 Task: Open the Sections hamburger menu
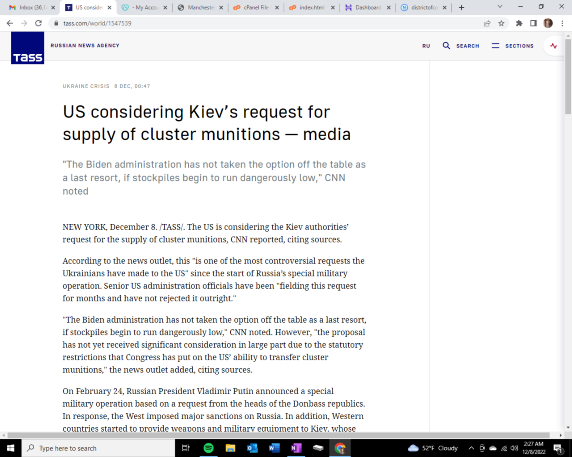[x=495, y=46]
